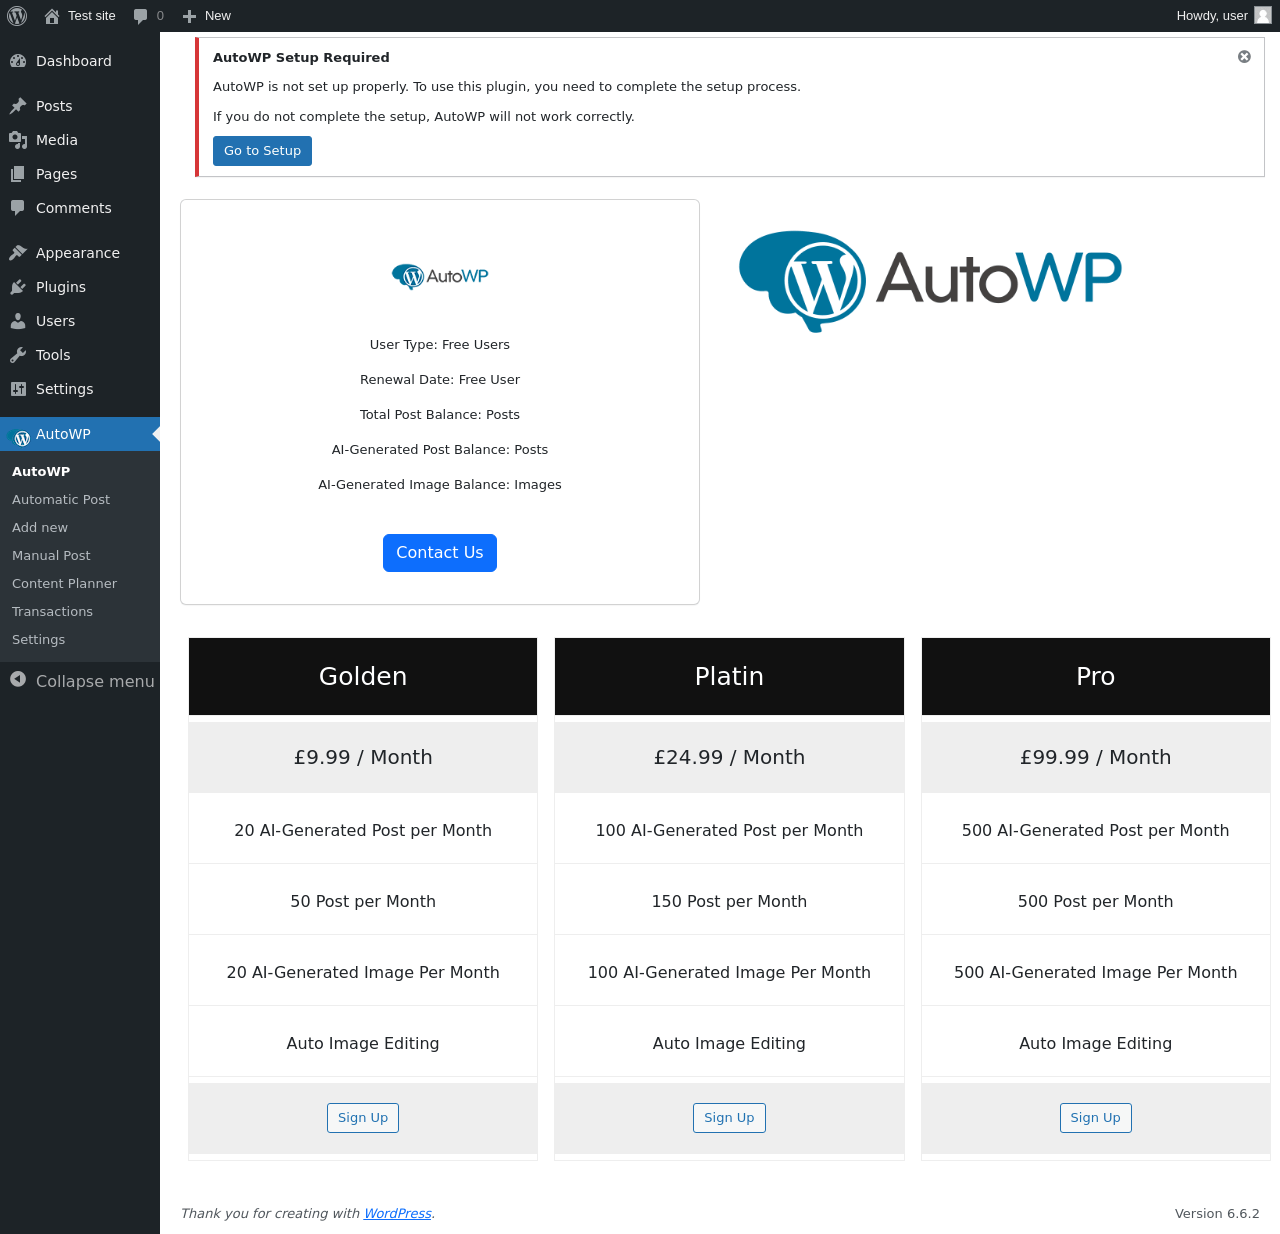This screenshot has width=1280, height=1234.
Task: Open the Appearance menu item
Action: pyautogui.click(x=80, y=253)
